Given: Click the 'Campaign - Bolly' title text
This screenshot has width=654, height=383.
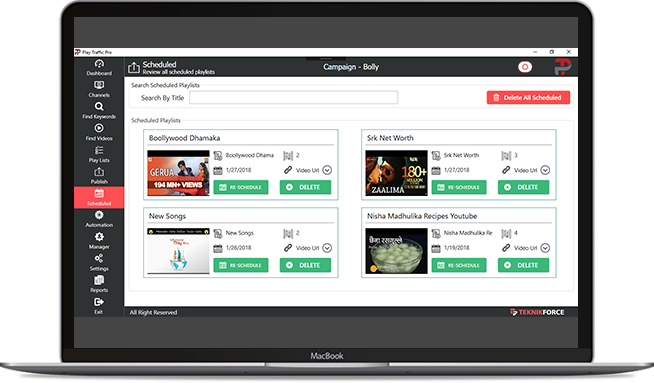Looking at the screenshot, I should [x=351, y=67].
